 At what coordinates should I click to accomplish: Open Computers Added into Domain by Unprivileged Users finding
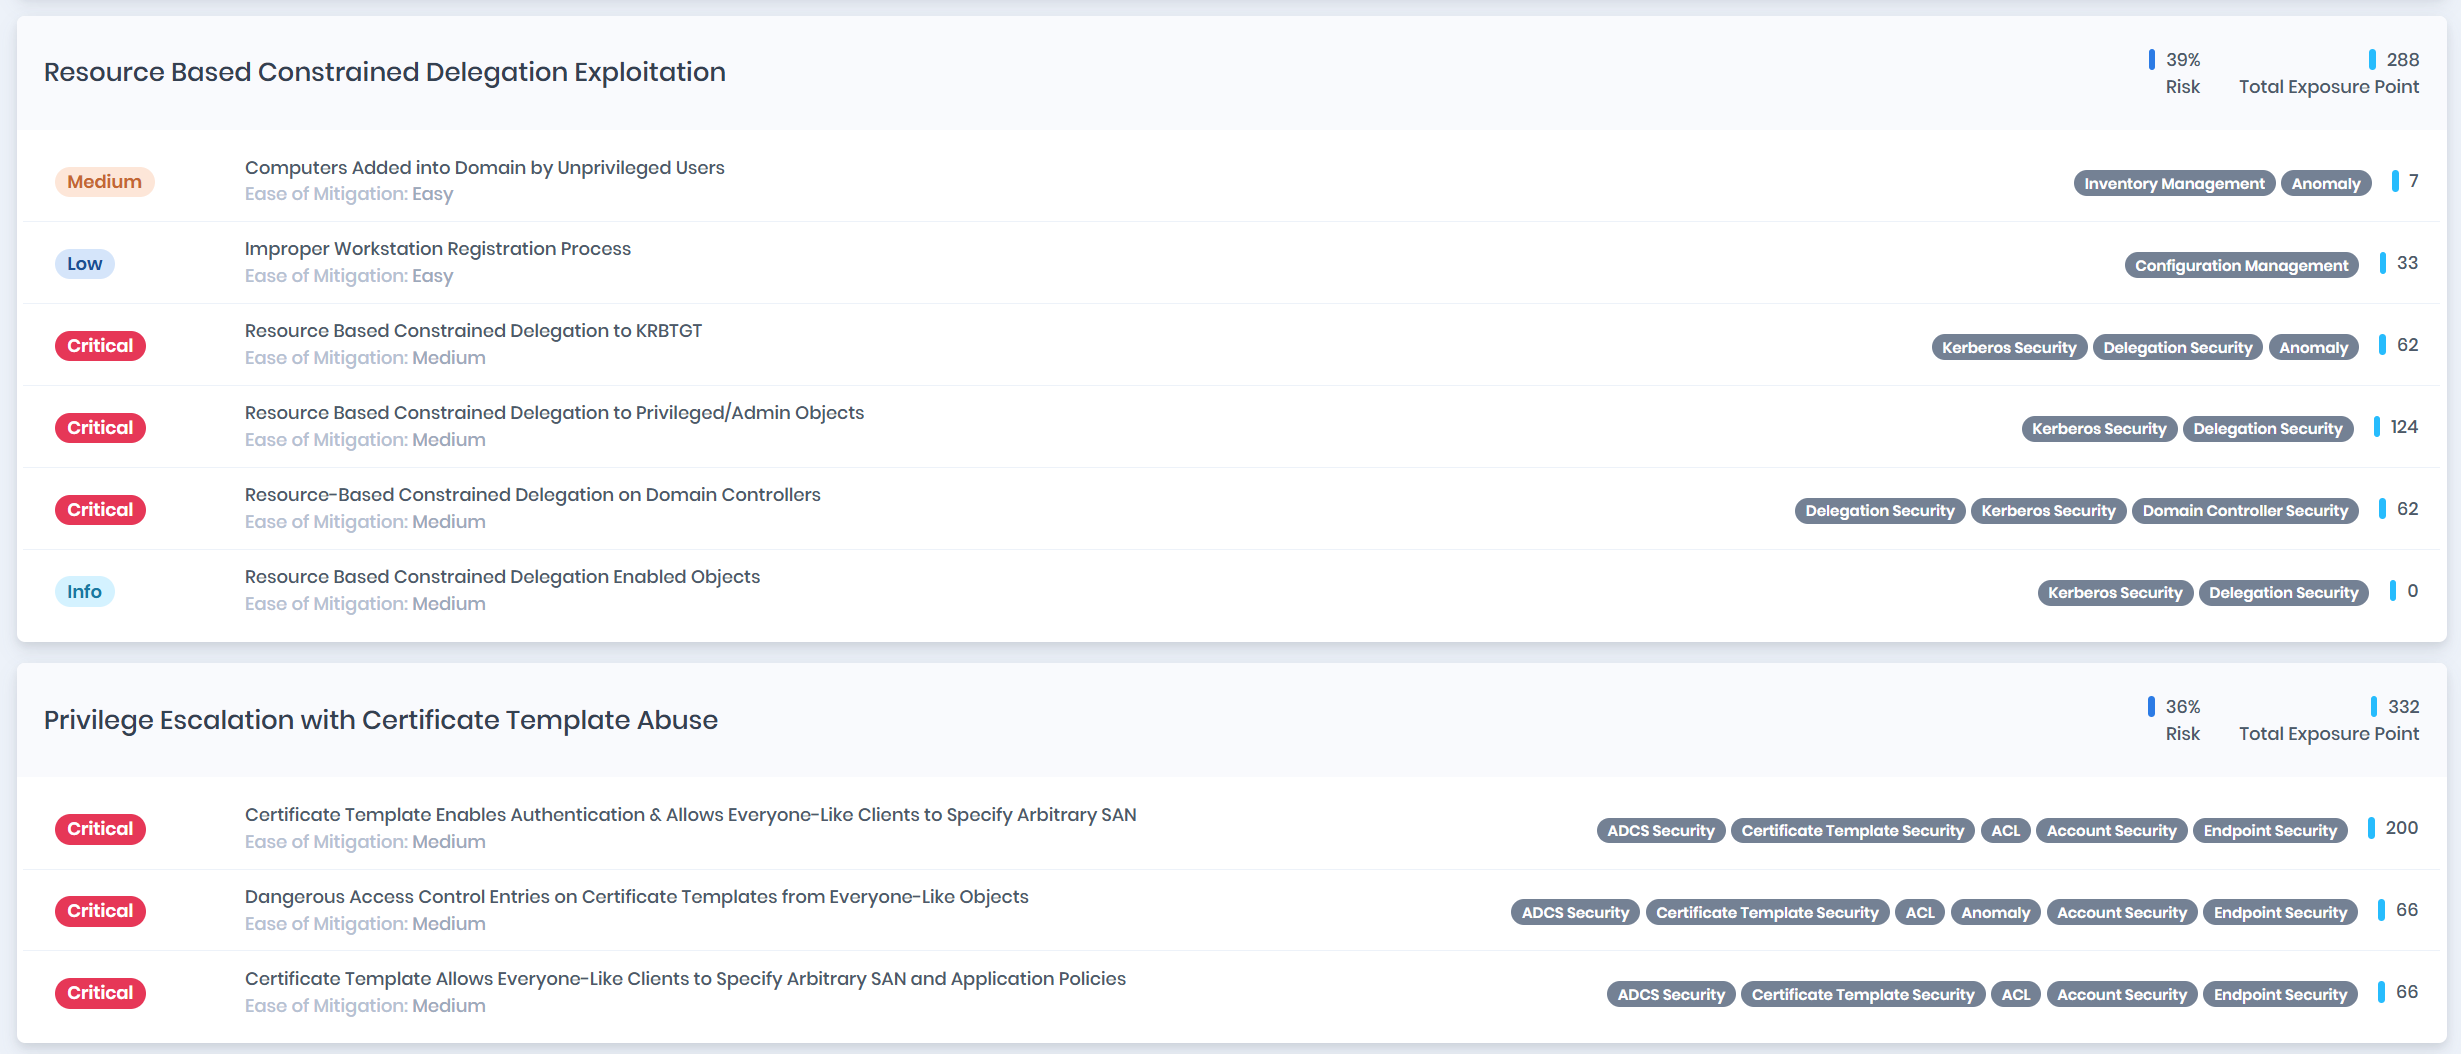click(484, 168)
